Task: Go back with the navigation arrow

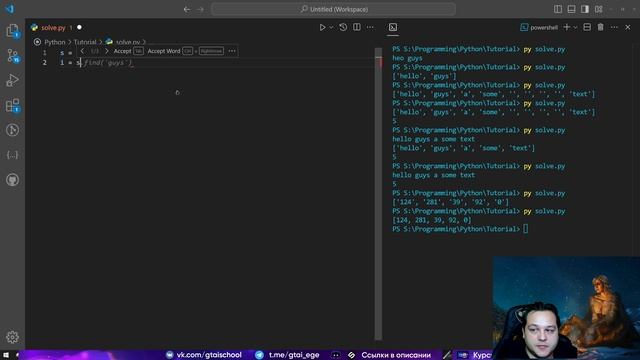Action: pos(187,9)
